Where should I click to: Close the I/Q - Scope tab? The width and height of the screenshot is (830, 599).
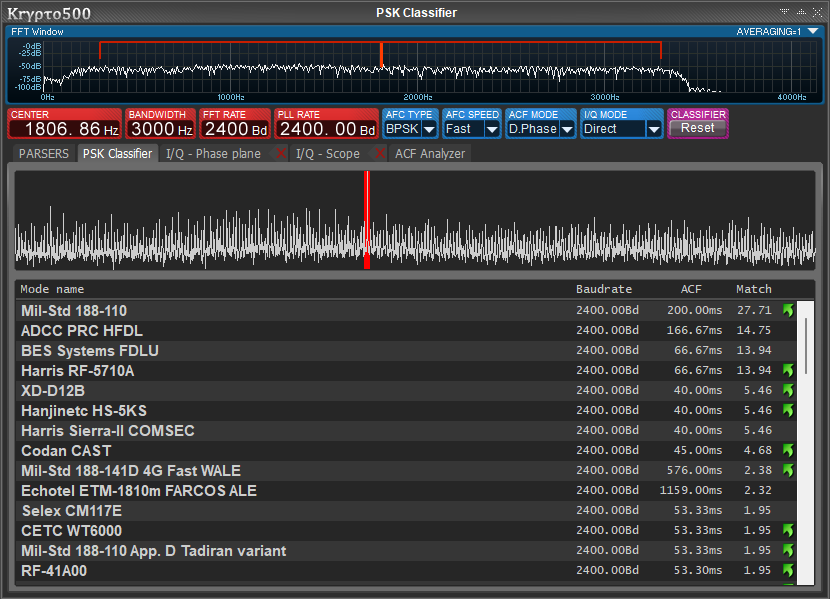point(380,153)
